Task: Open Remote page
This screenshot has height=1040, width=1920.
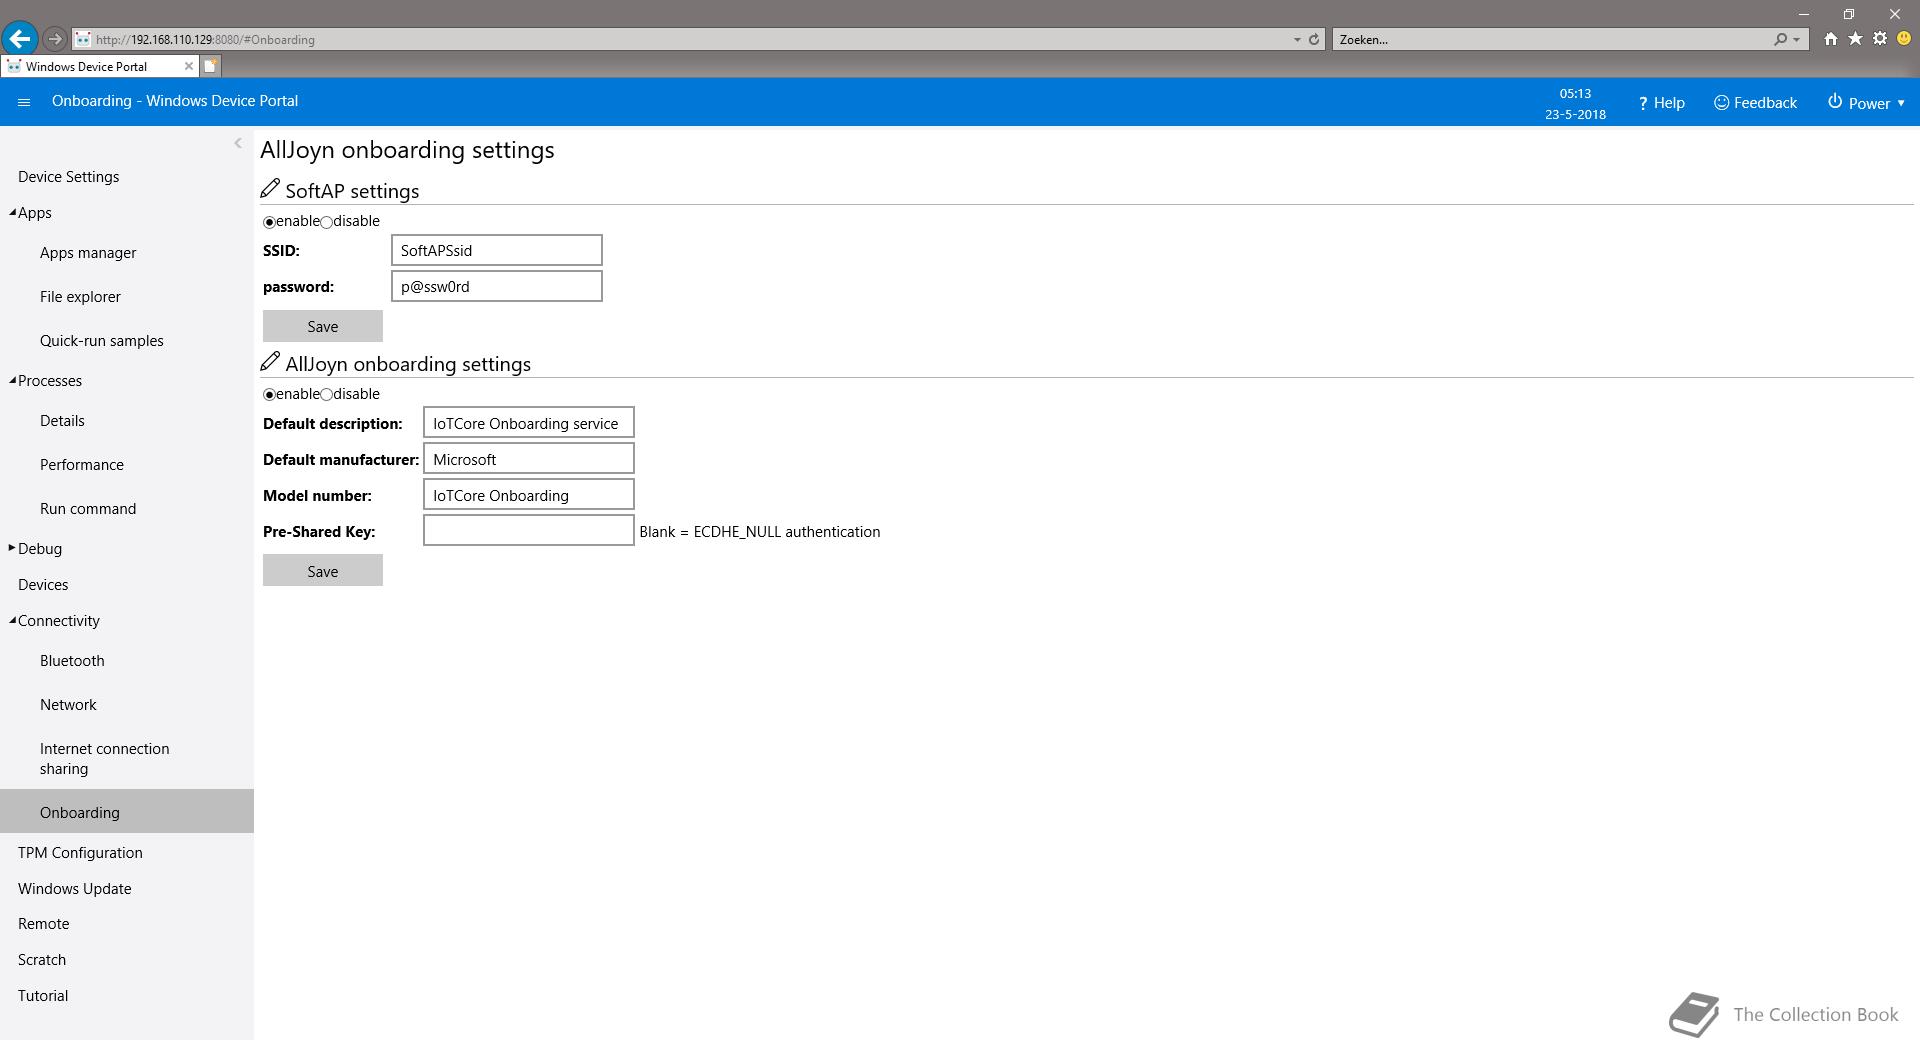Action: point(44,924)
